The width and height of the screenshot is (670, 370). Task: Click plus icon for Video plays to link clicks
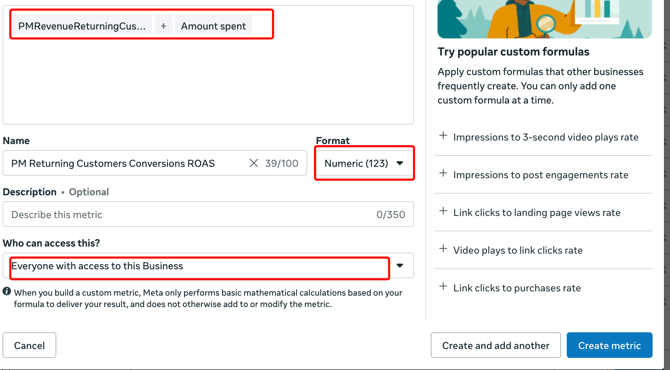[443, 249]
